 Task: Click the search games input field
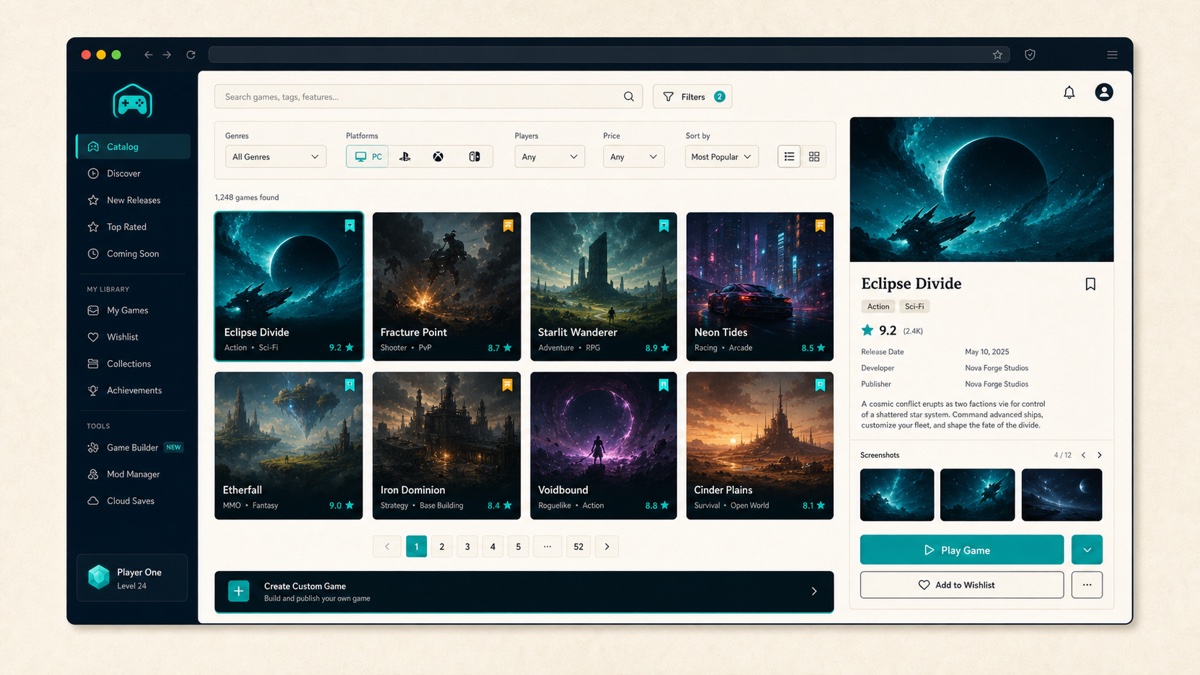coord(429,97)
